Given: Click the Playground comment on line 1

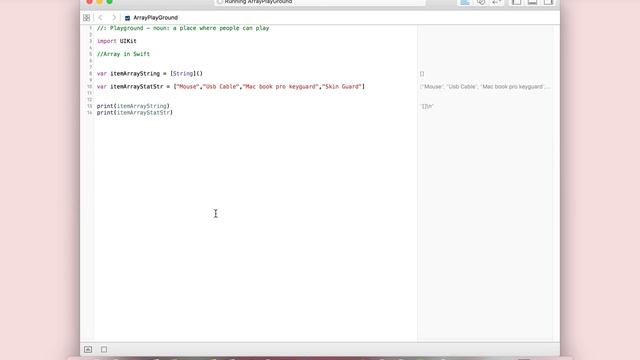Looking at the screenshot, I should pyautogui.click(x=183, y=28).
